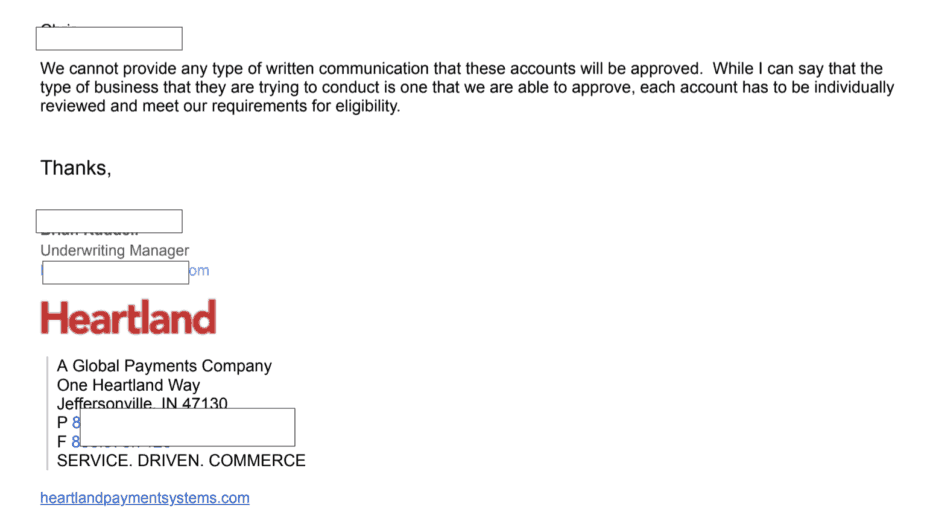Click the blue fax number after F
The image size is (930, 515).
point(75,442)
